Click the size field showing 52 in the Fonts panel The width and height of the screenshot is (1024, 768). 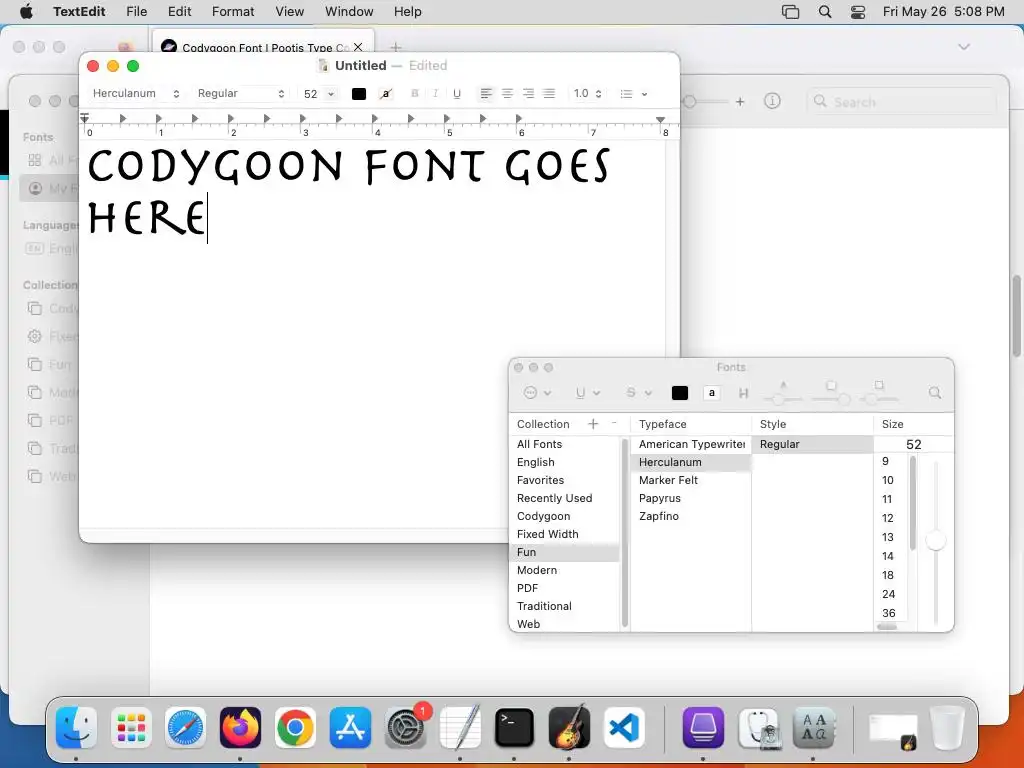click(913, 445)
